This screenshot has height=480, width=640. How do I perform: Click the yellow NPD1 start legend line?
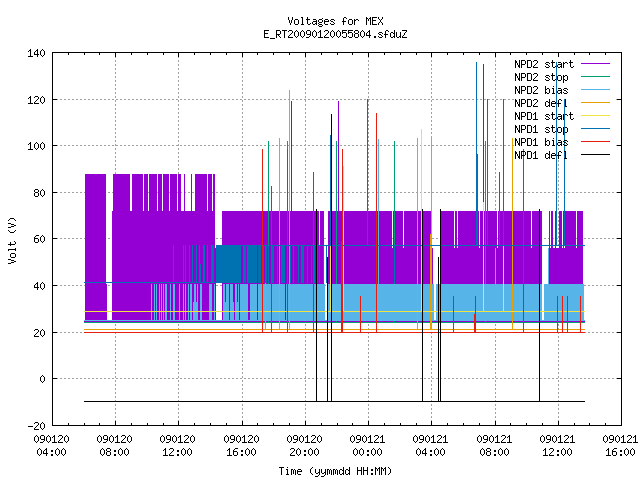click(x=596, y=116)
